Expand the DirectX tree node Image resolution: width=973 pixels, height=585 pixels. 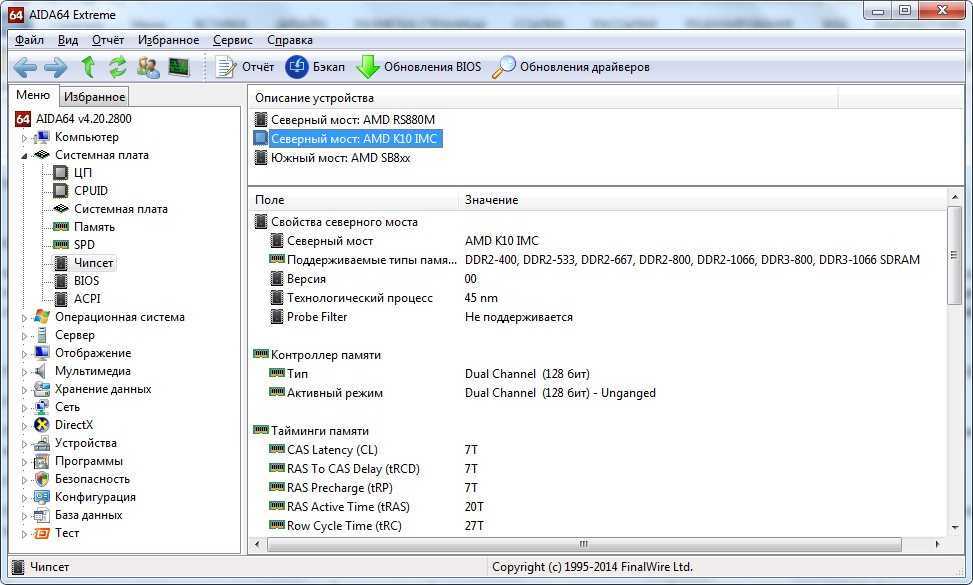[x=24, y=426]
